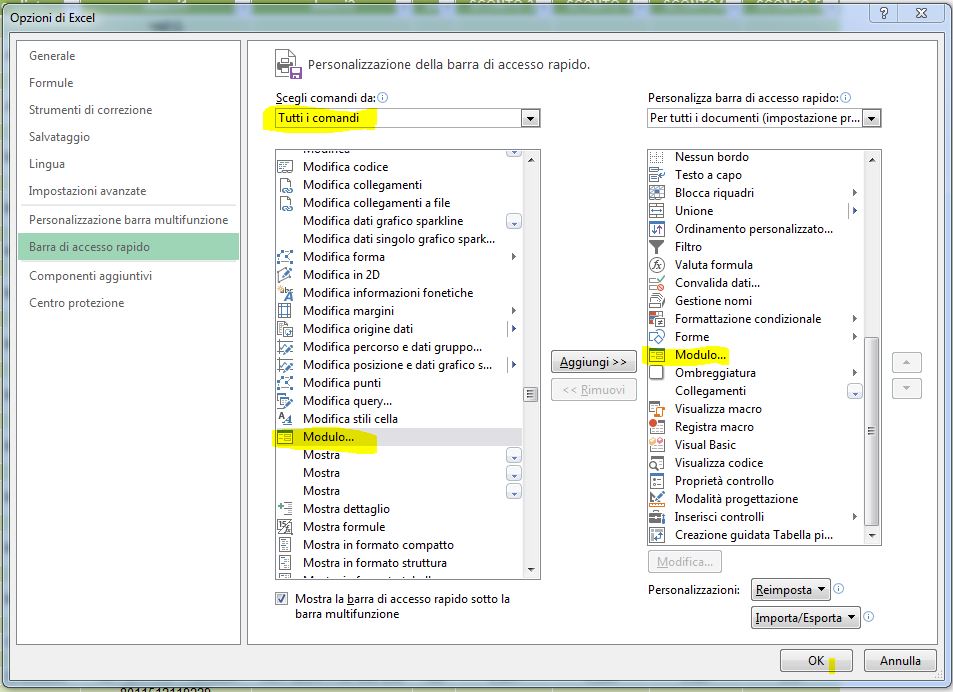Image resolution: width=953 pixels, height=692 pixels.
Task: Click the Filtro funnel icon
Action: tap(657, 247)
